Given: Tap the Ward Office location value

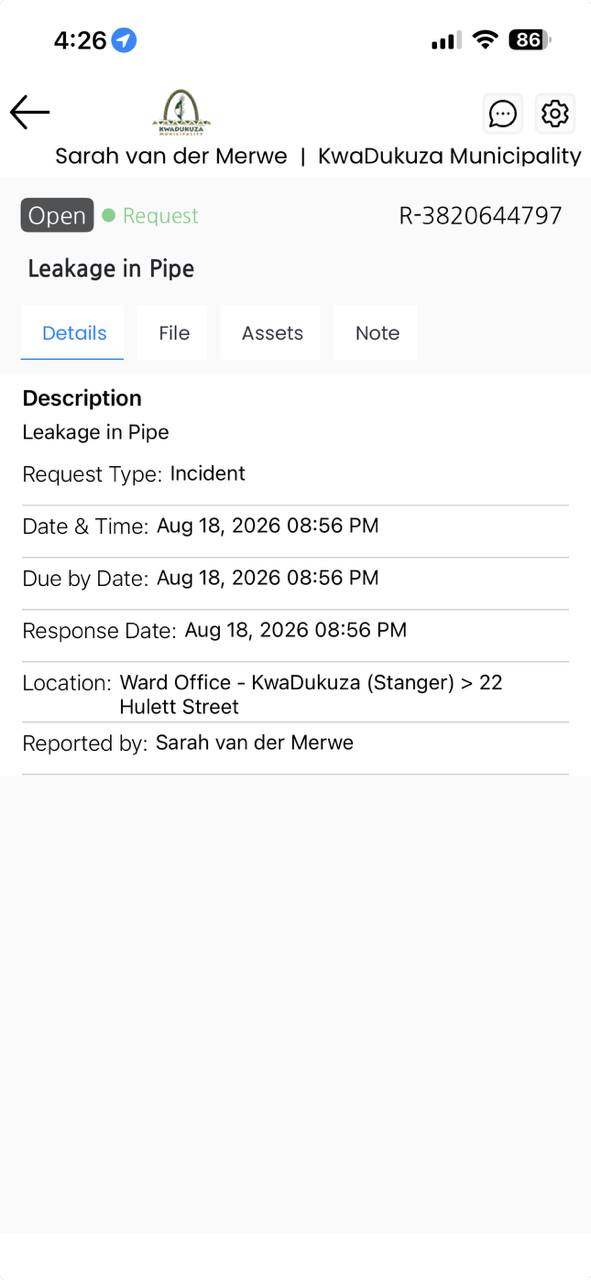Looking at the screenshot, I should coord(311,694).
